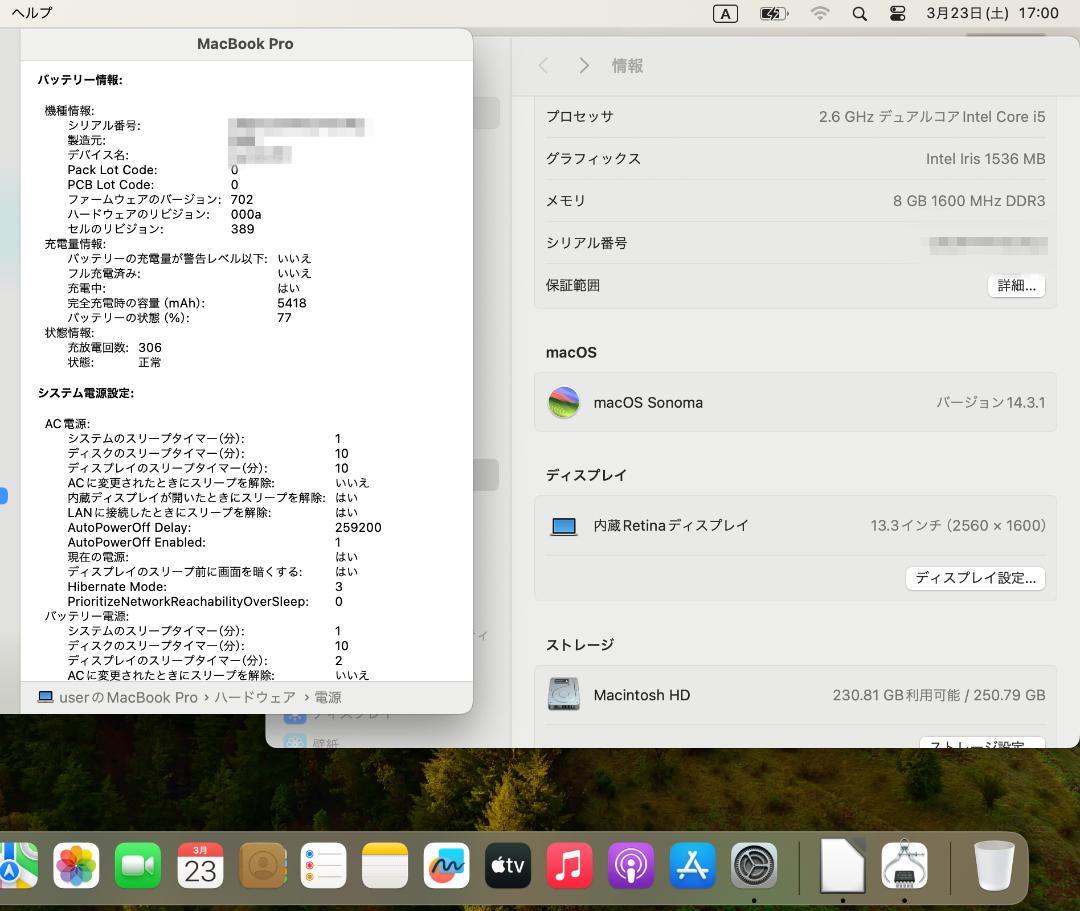Select the グラフィックス row
Image resolution: width=1080 pixels, height=911 pixels.
tap(795, 159)
